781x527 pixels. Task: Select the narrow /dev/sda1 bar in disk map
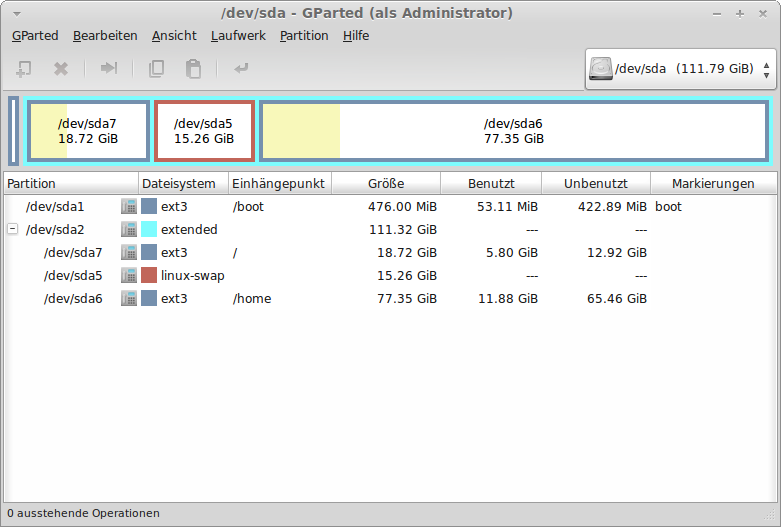(13, 131)
